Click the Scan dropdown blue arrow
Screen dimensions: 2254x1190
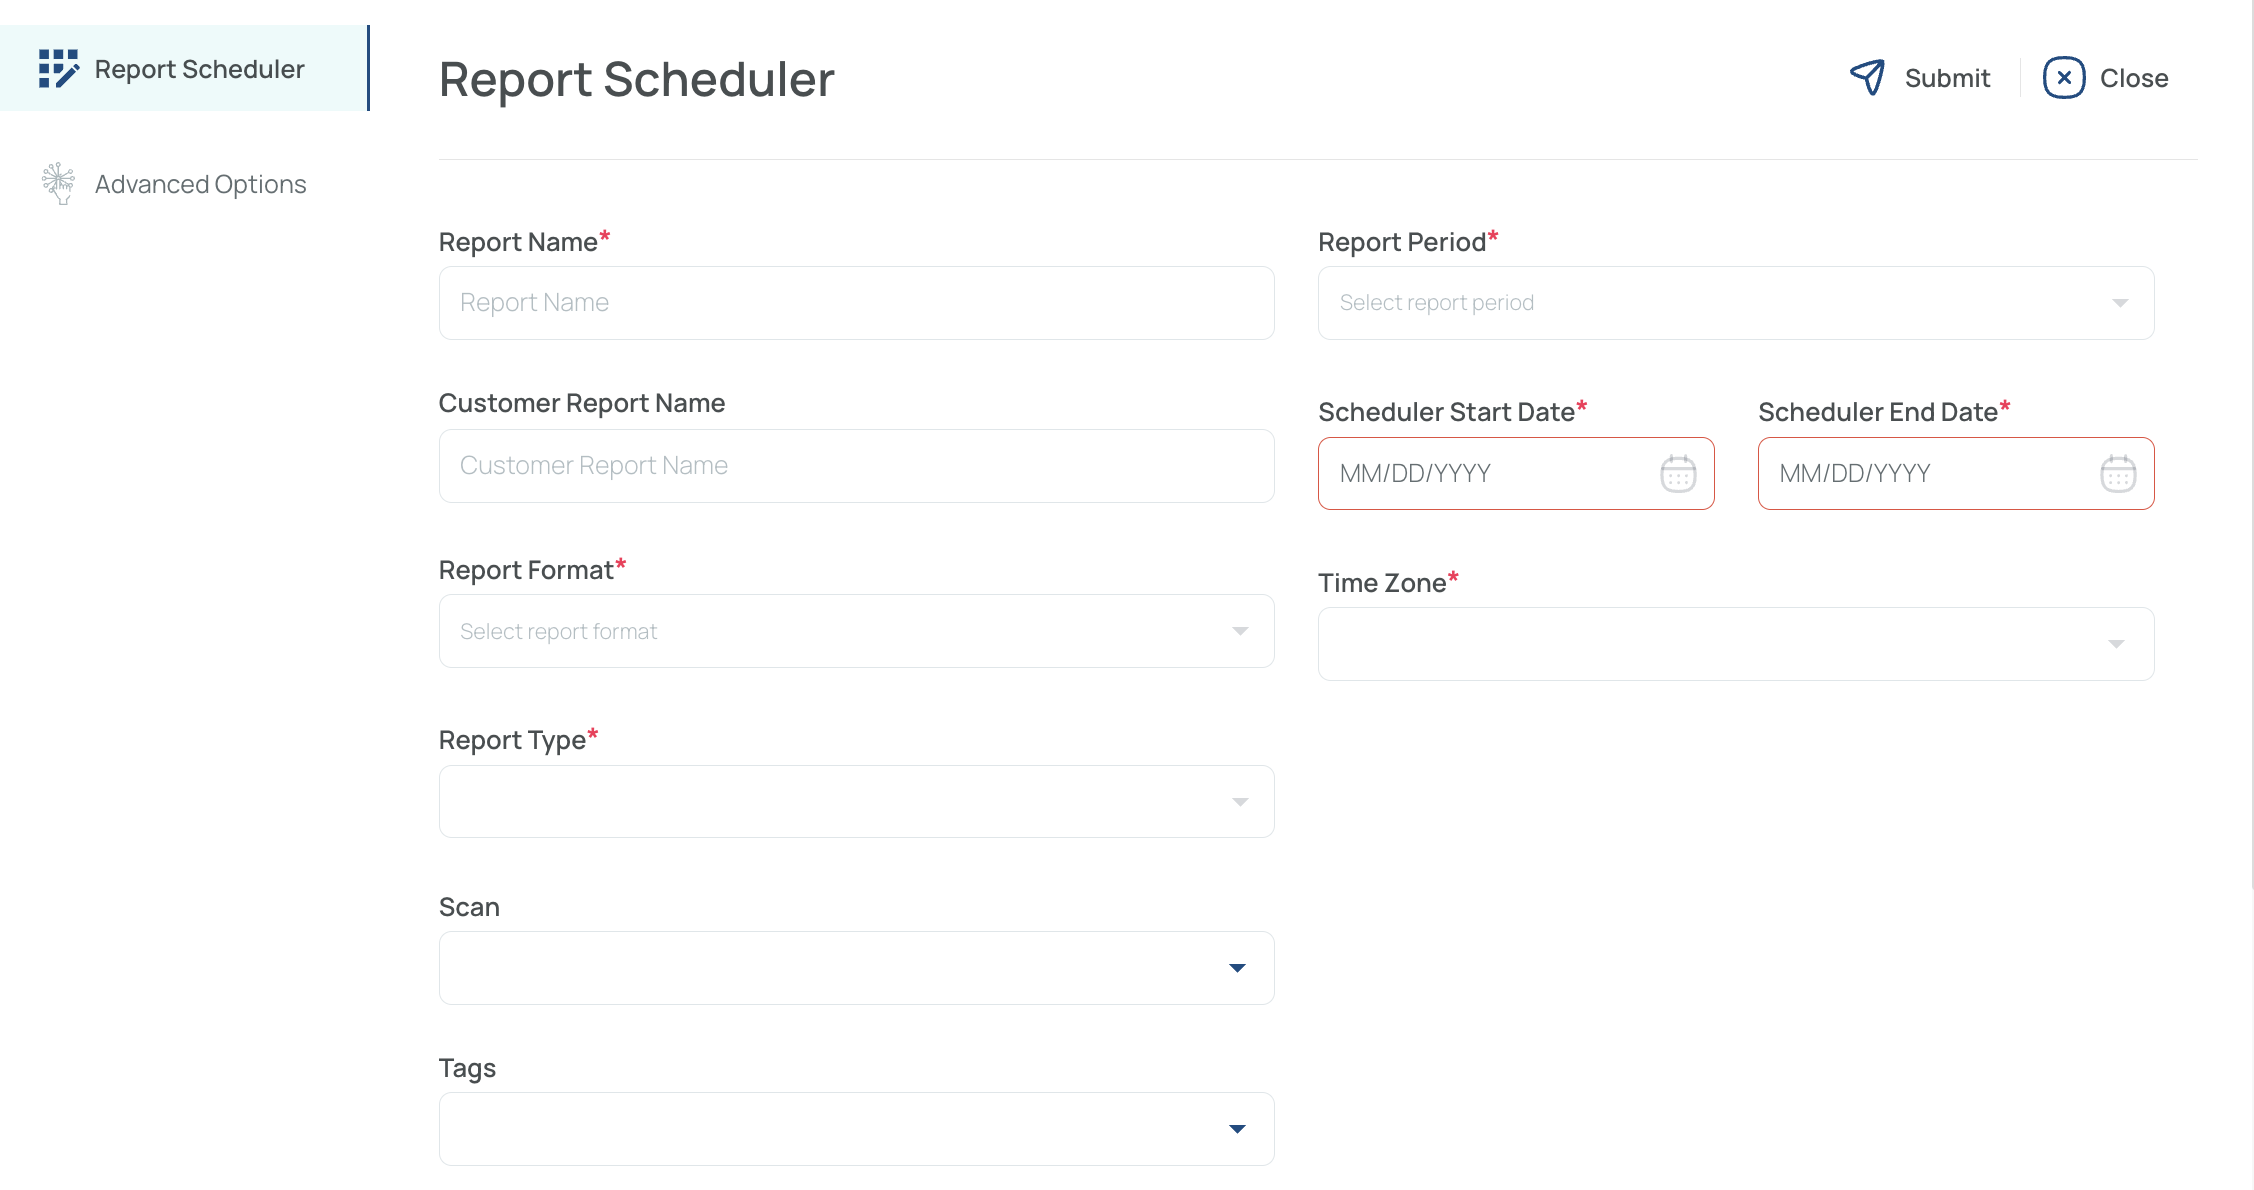(x=1237, y=968)
